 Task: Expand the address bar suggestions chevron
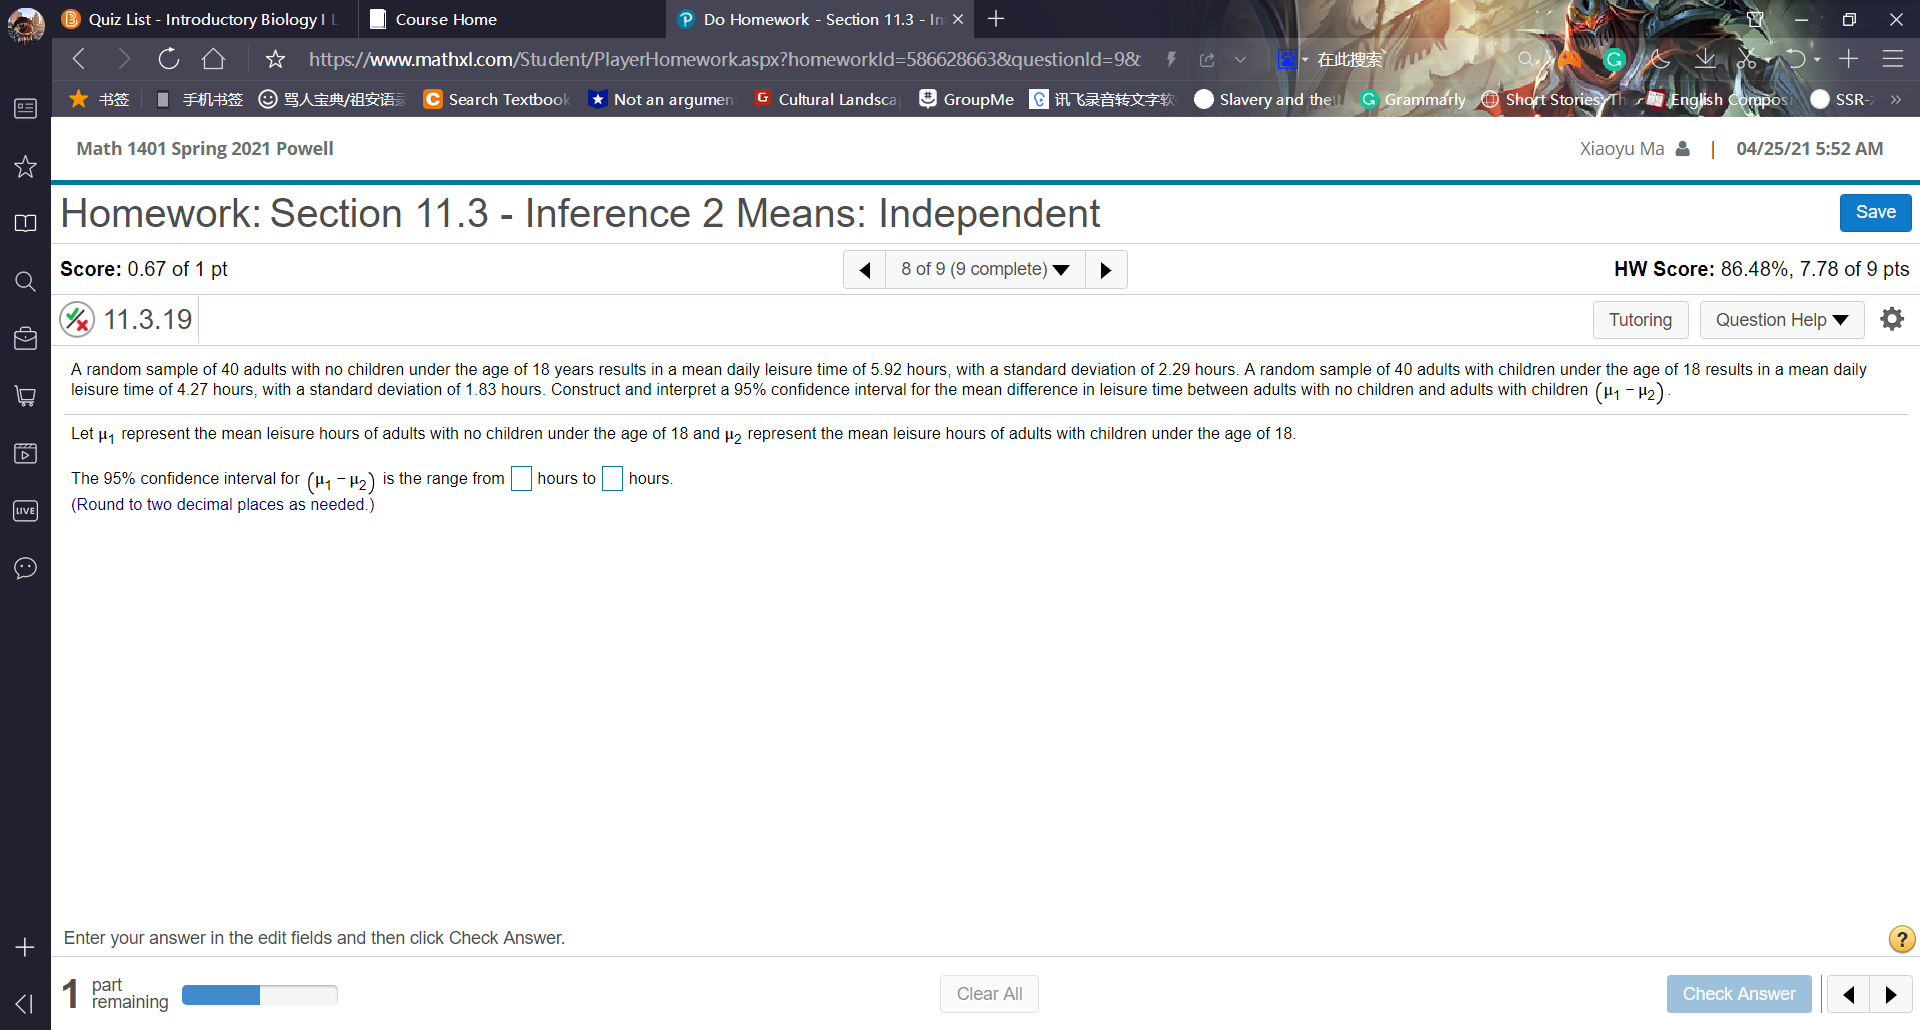point(1241,59)
